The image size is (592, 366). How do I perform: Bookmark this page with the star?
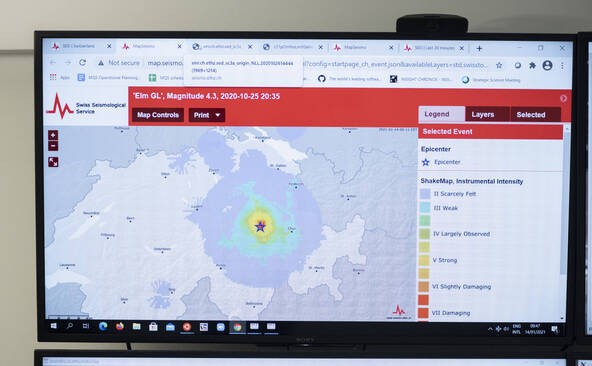click(x=499, y=65)
